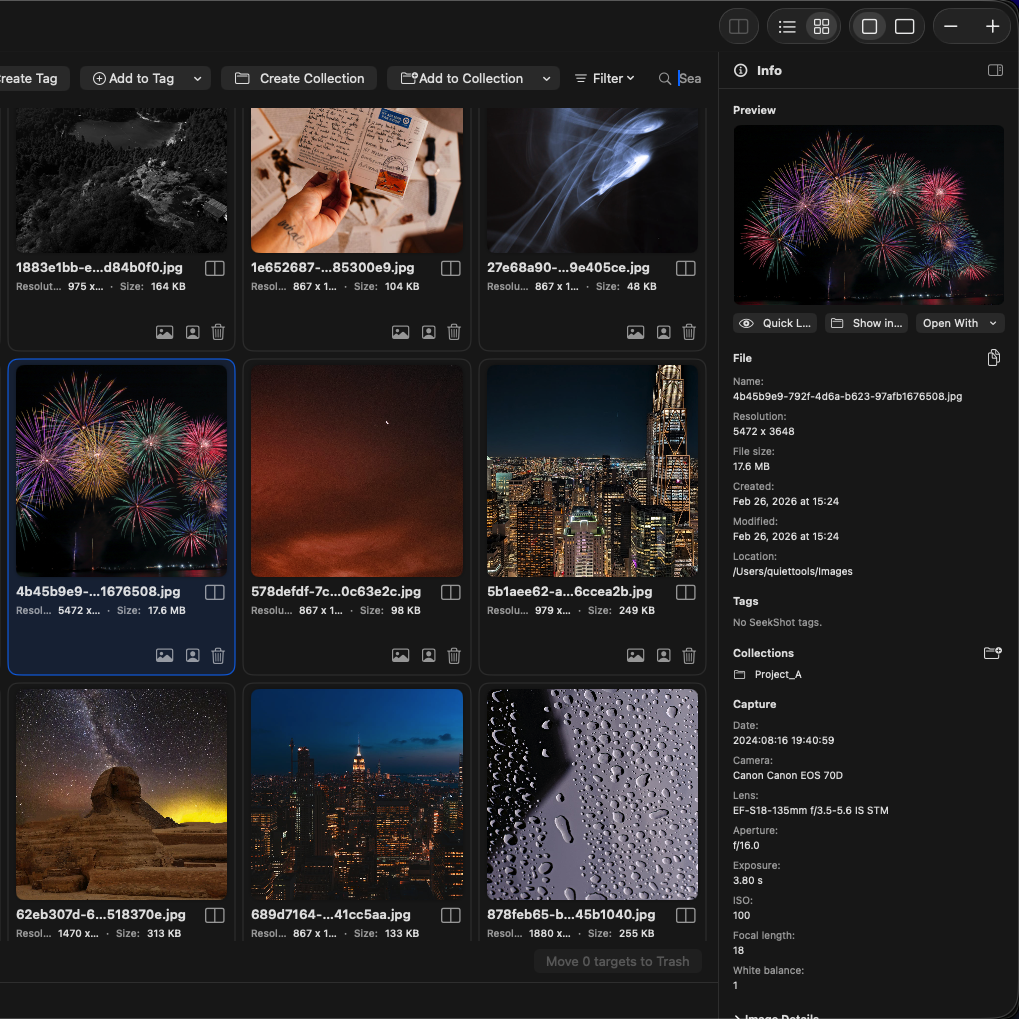This screenshot has height=1019, width=1019.
Task: Toggle the left sidebar panel icon
Action: (738, 26)
